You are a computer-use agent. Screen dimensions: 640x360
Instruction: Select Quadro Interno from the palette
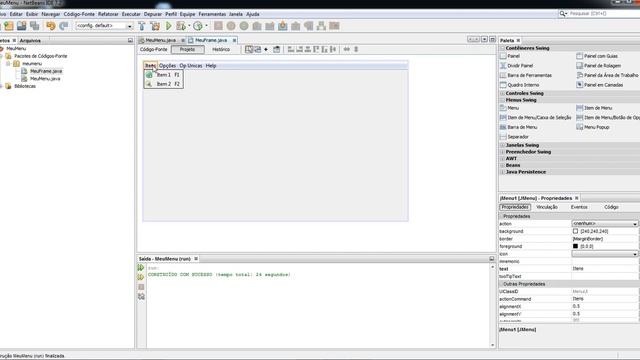(520, 85)
